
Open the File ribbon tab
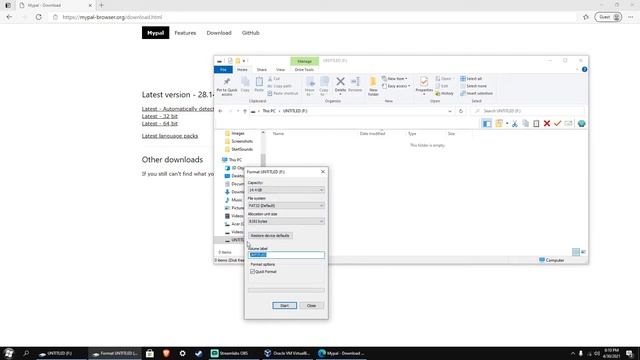point(223,70)
